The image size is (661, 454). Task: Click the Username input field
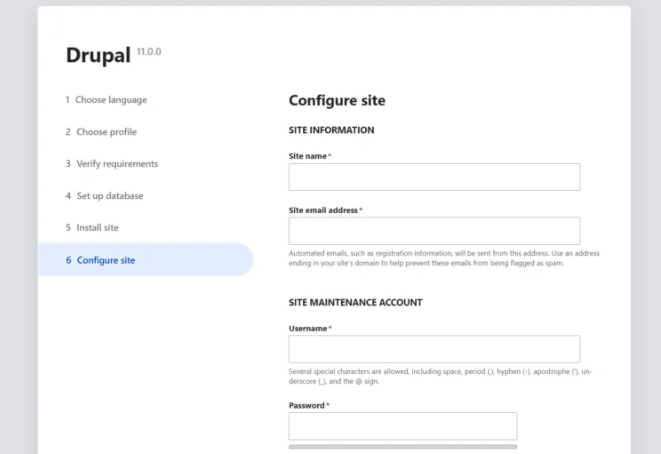coord(434,349)
